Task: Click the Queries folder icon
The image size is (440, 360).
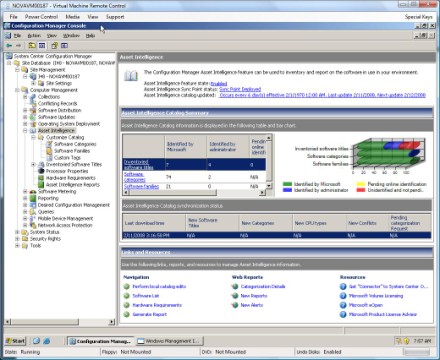Action: pos(33,212)
